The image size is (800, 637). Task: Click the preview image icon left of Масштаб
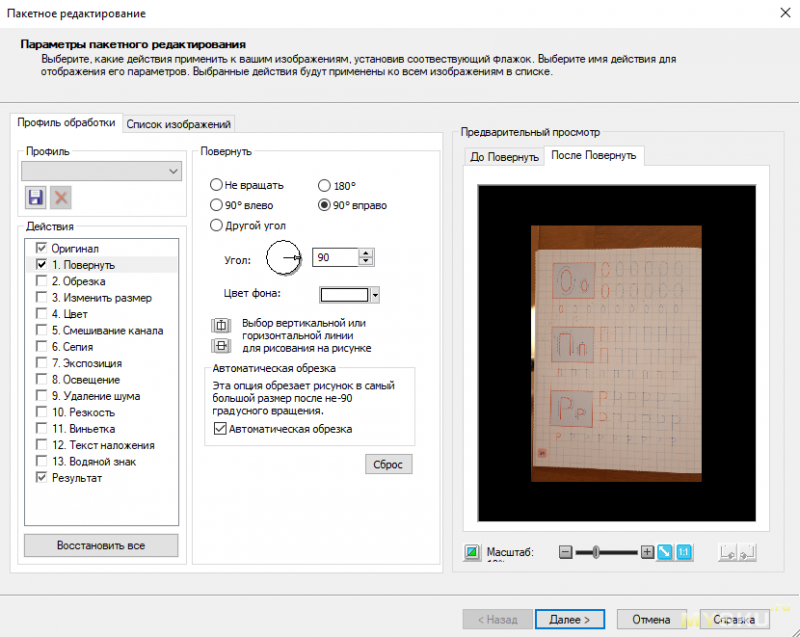pyautogui.click(x=472, y=552)
